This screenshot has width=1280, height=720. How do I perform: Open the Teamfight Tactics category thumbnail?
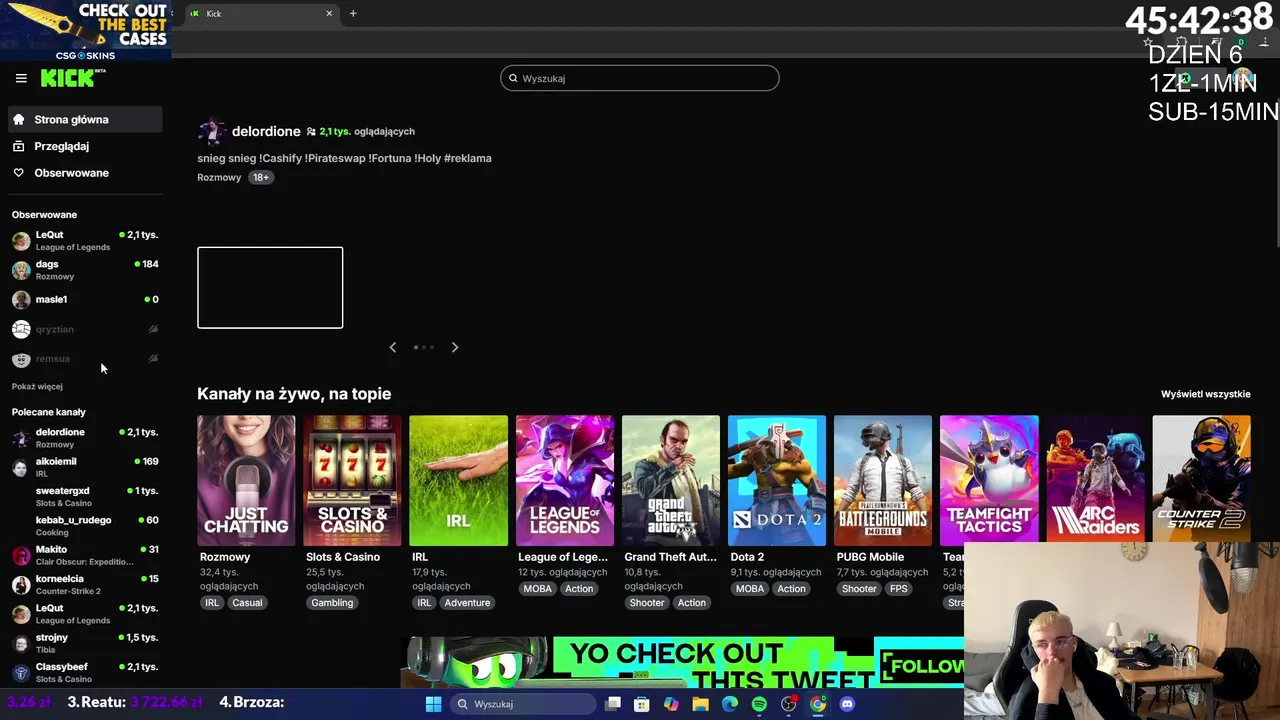click(x=989, y=480)
